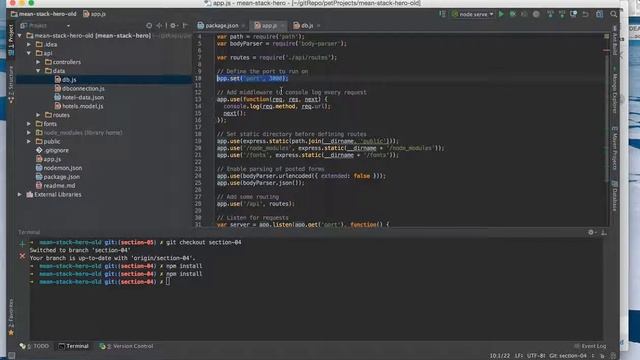Collapse the api folder
640x360 pixels.
click(x=29, y=53)
